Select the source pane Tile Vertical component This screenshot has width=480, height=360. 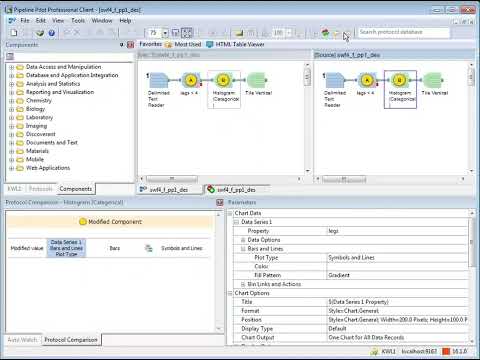(x=434, y=84)
